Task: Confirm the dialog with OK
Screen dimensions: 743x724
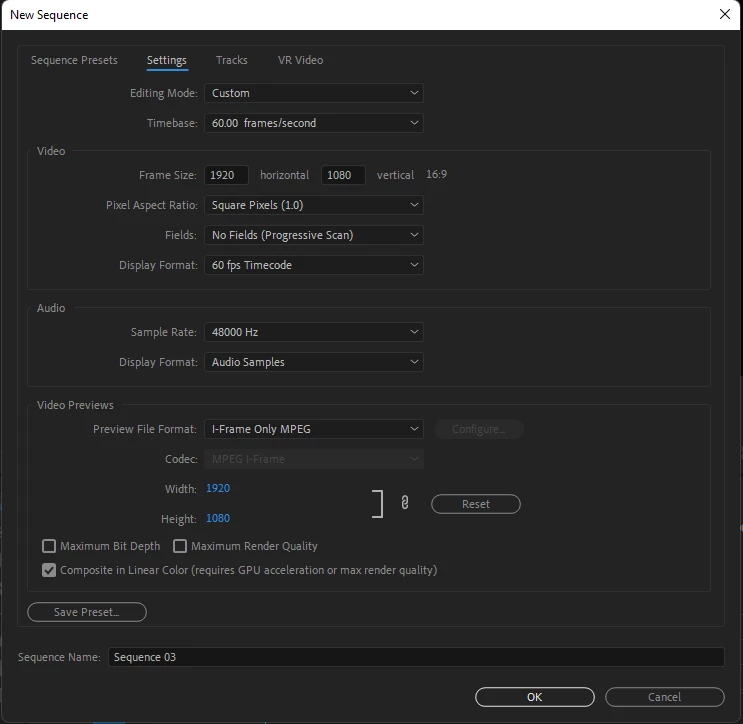Action: (x=535, y=697)
